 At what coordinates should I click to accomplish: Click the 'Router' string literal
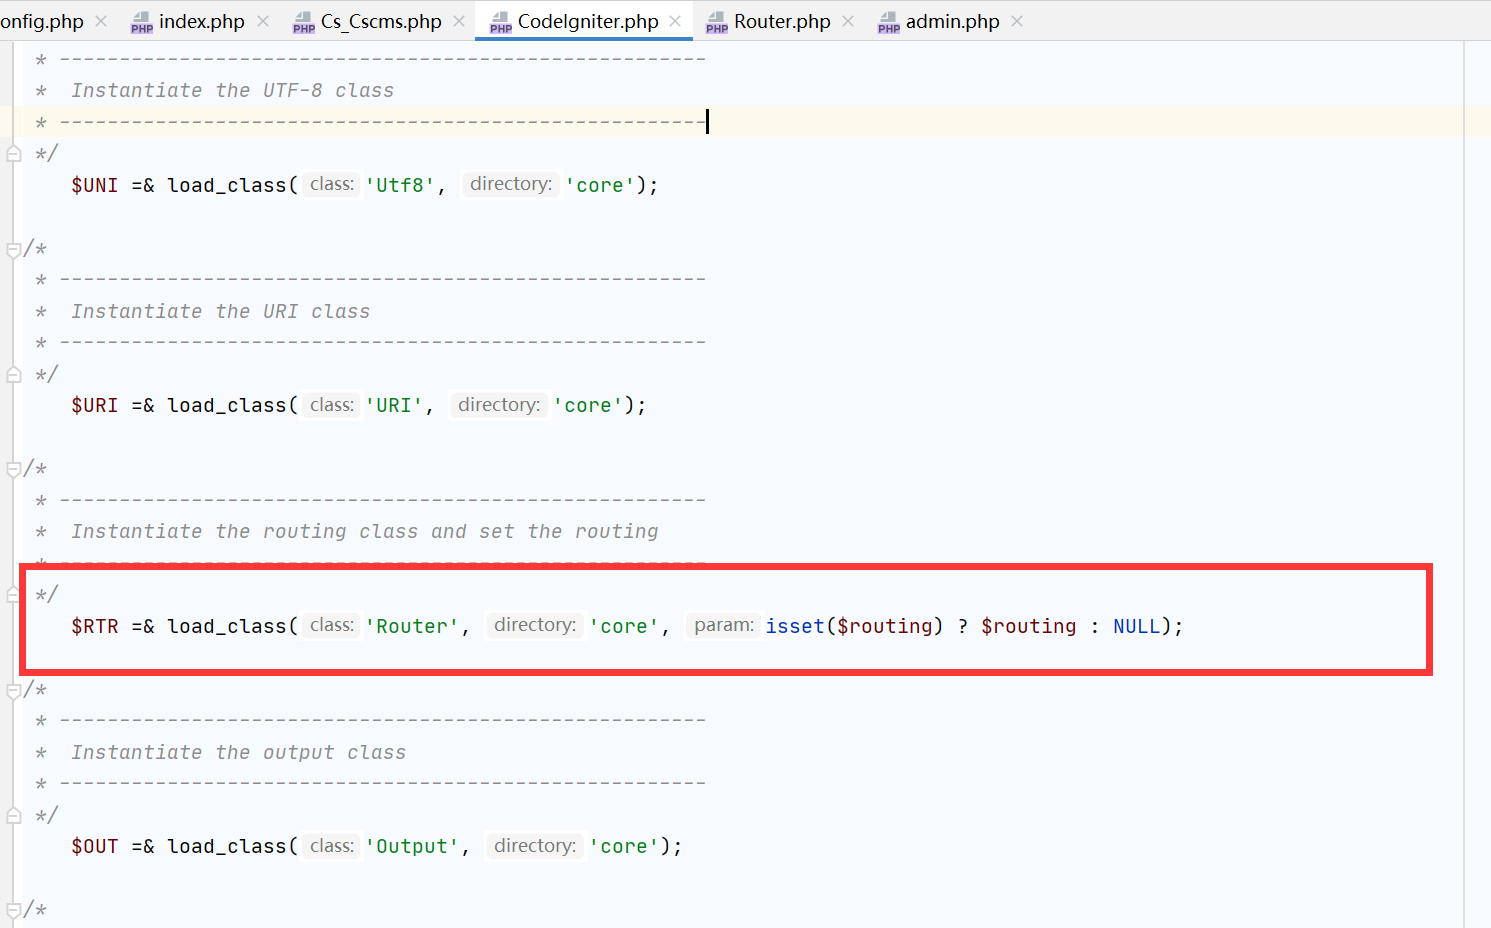coord(412,626)
